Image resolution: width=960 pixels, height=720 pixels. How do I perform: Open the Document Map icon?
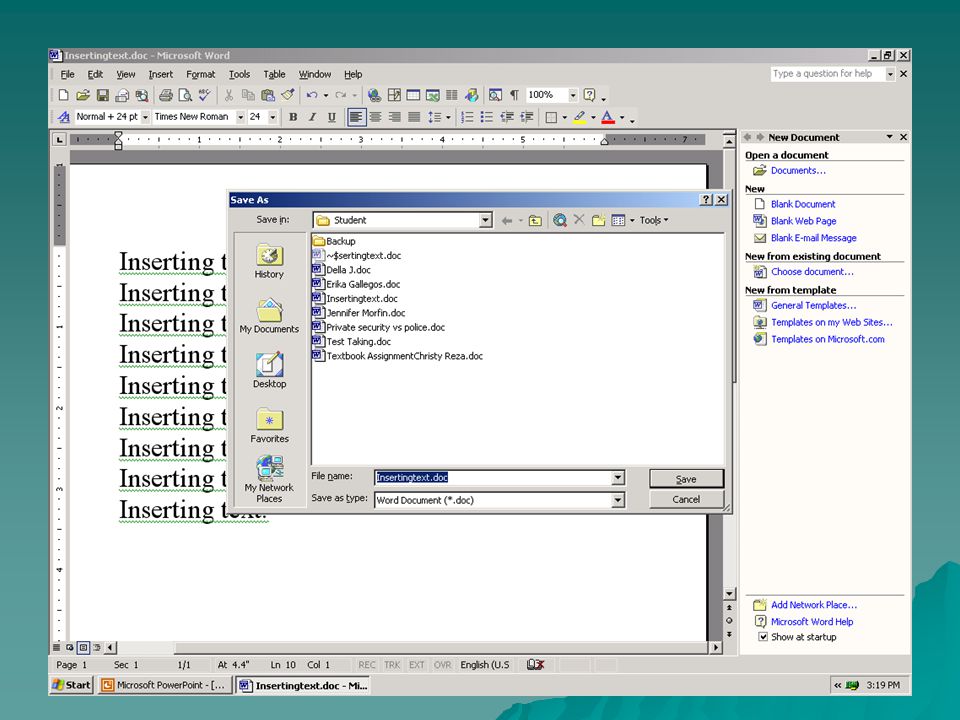coord(495,95)
